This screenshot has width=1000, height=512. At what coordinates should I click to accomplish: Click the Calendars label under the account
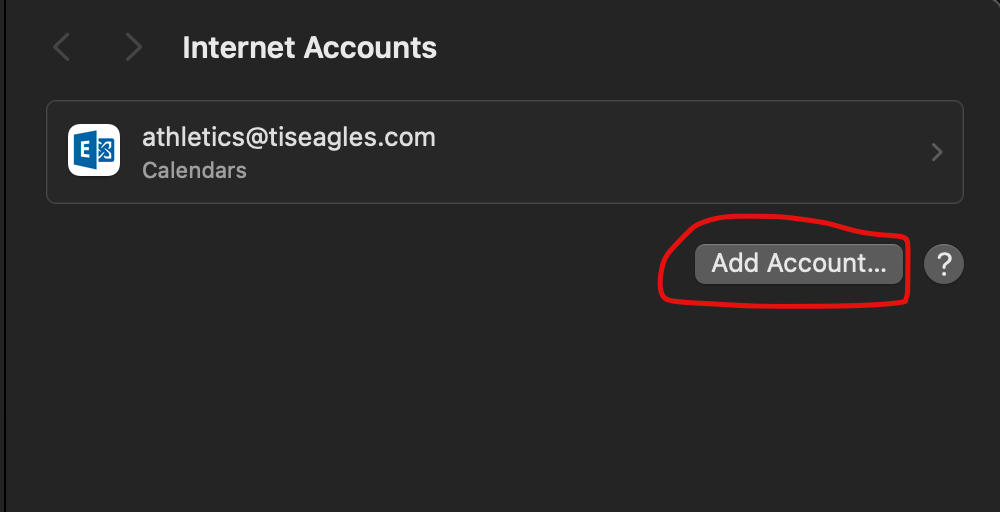coord(194,170)
